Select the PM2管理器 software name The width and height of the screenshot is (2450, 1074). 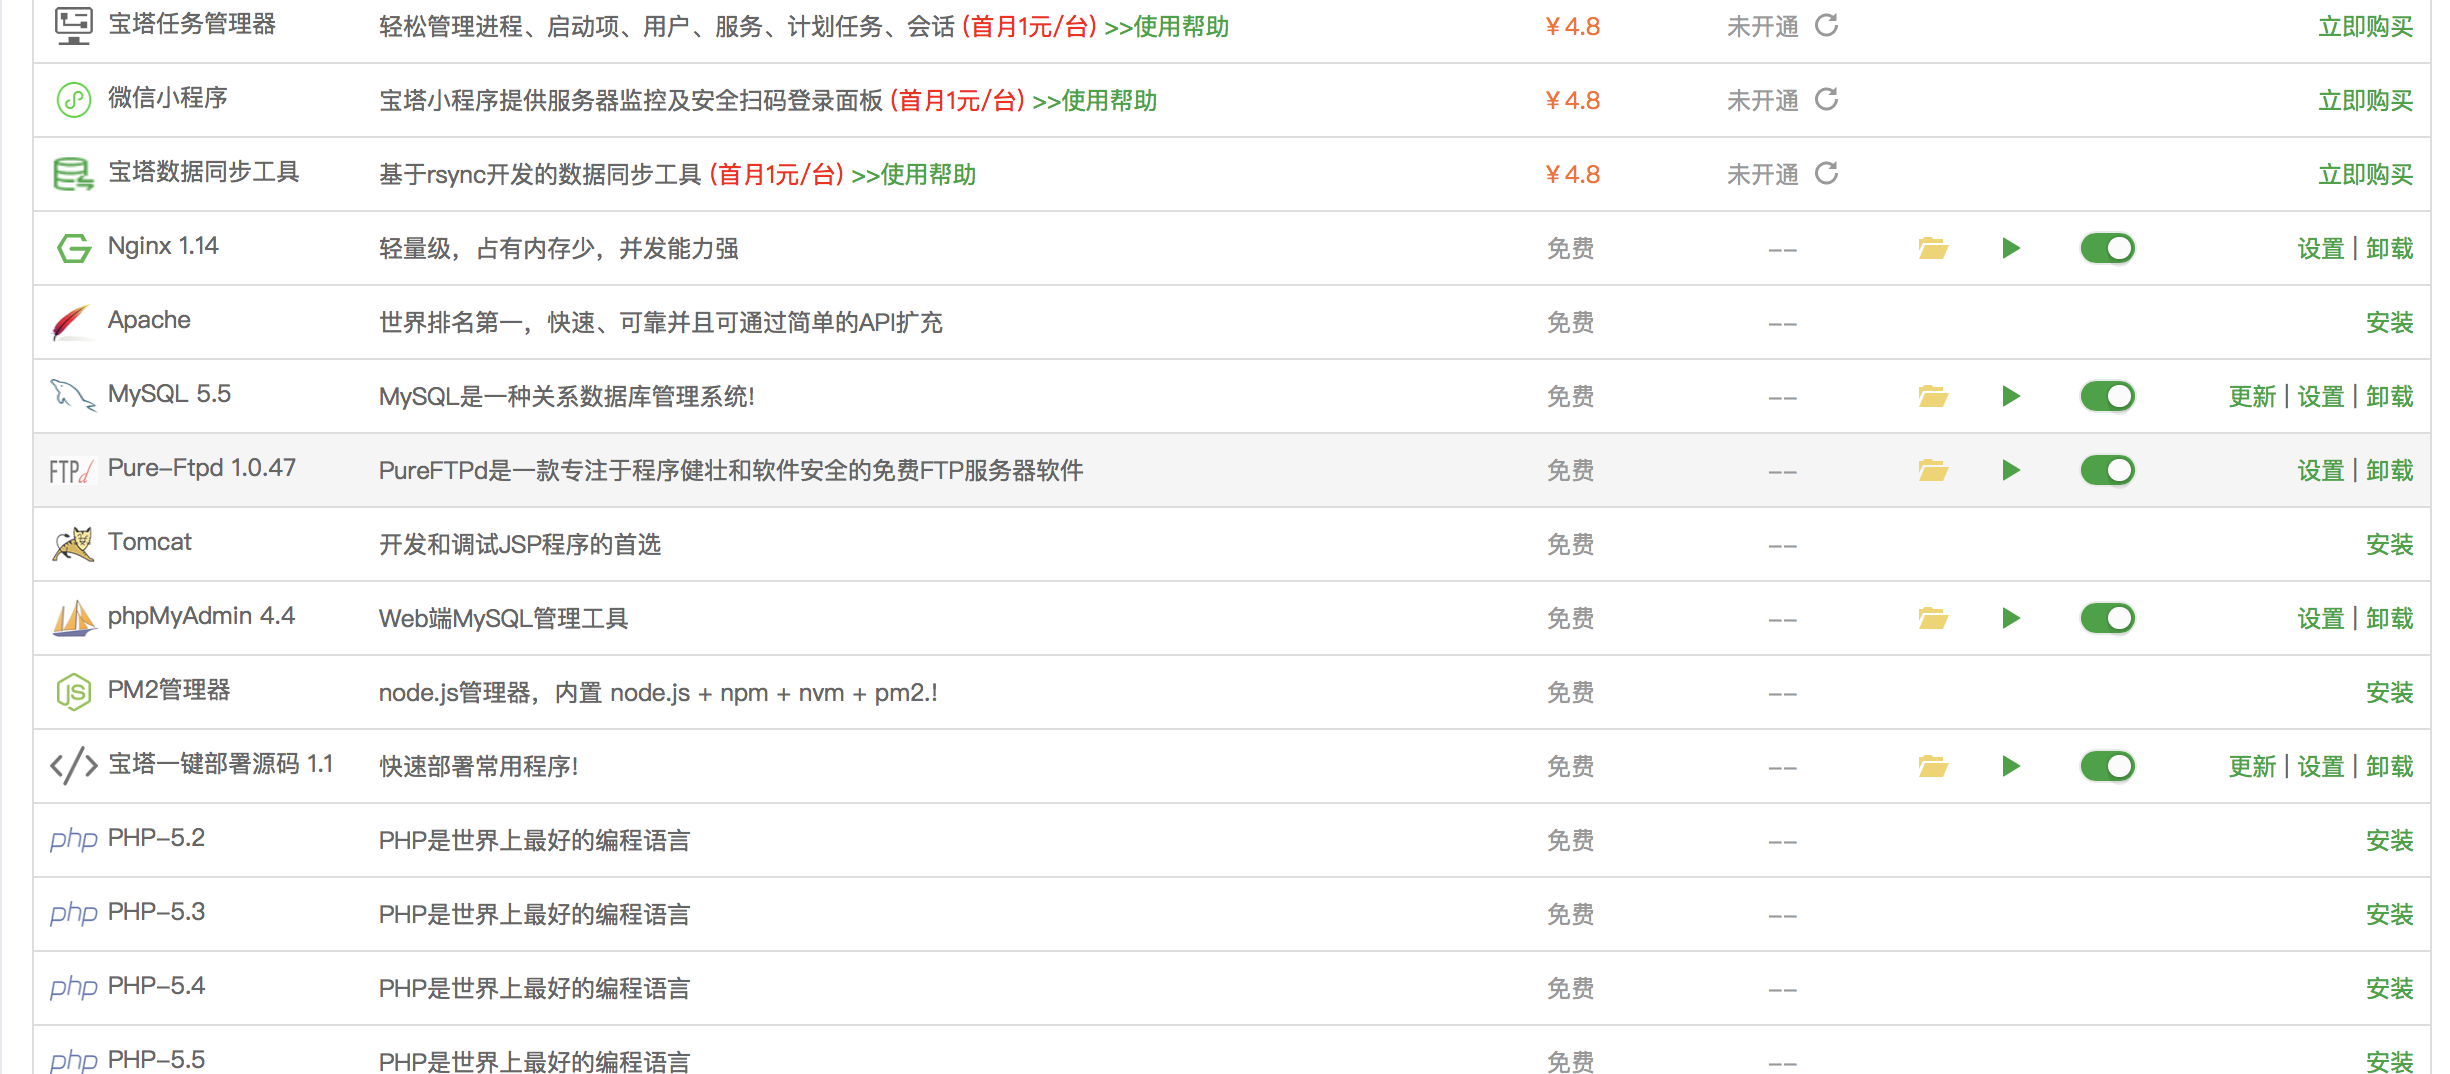(x=169, y=691)
